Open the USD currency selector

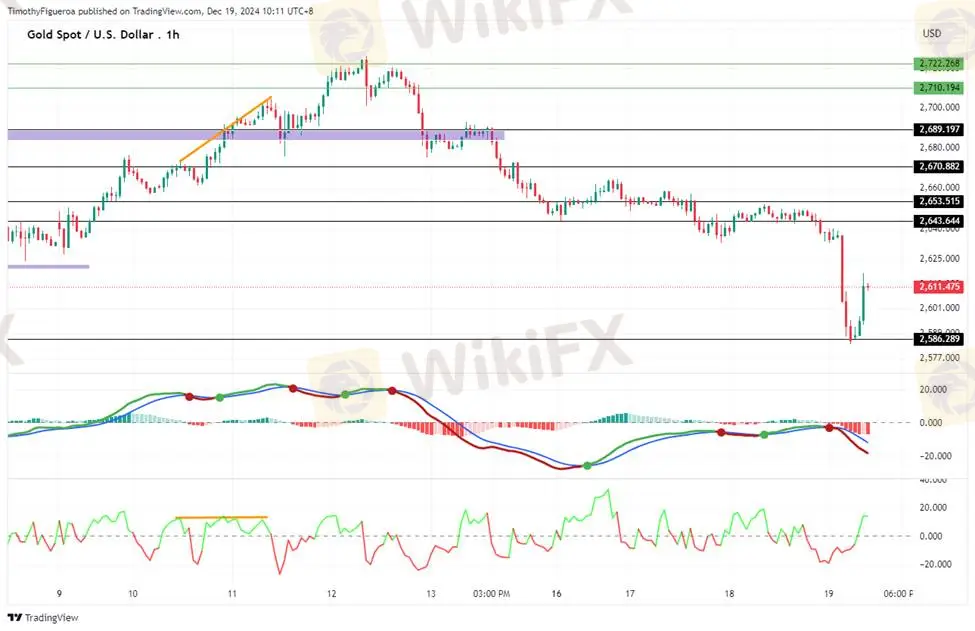[x=931, y=34]
